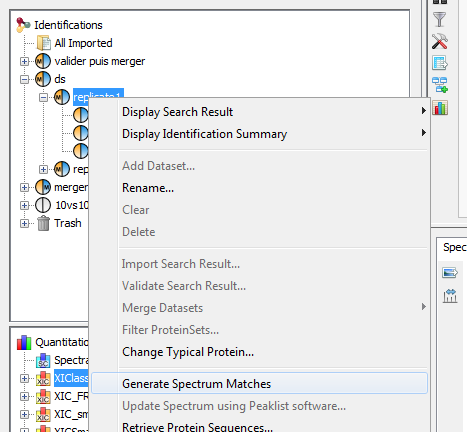This screenshot has width=467, height=432.
Task: Click Import Search Result... menu entry
Action: coord(259,264)
